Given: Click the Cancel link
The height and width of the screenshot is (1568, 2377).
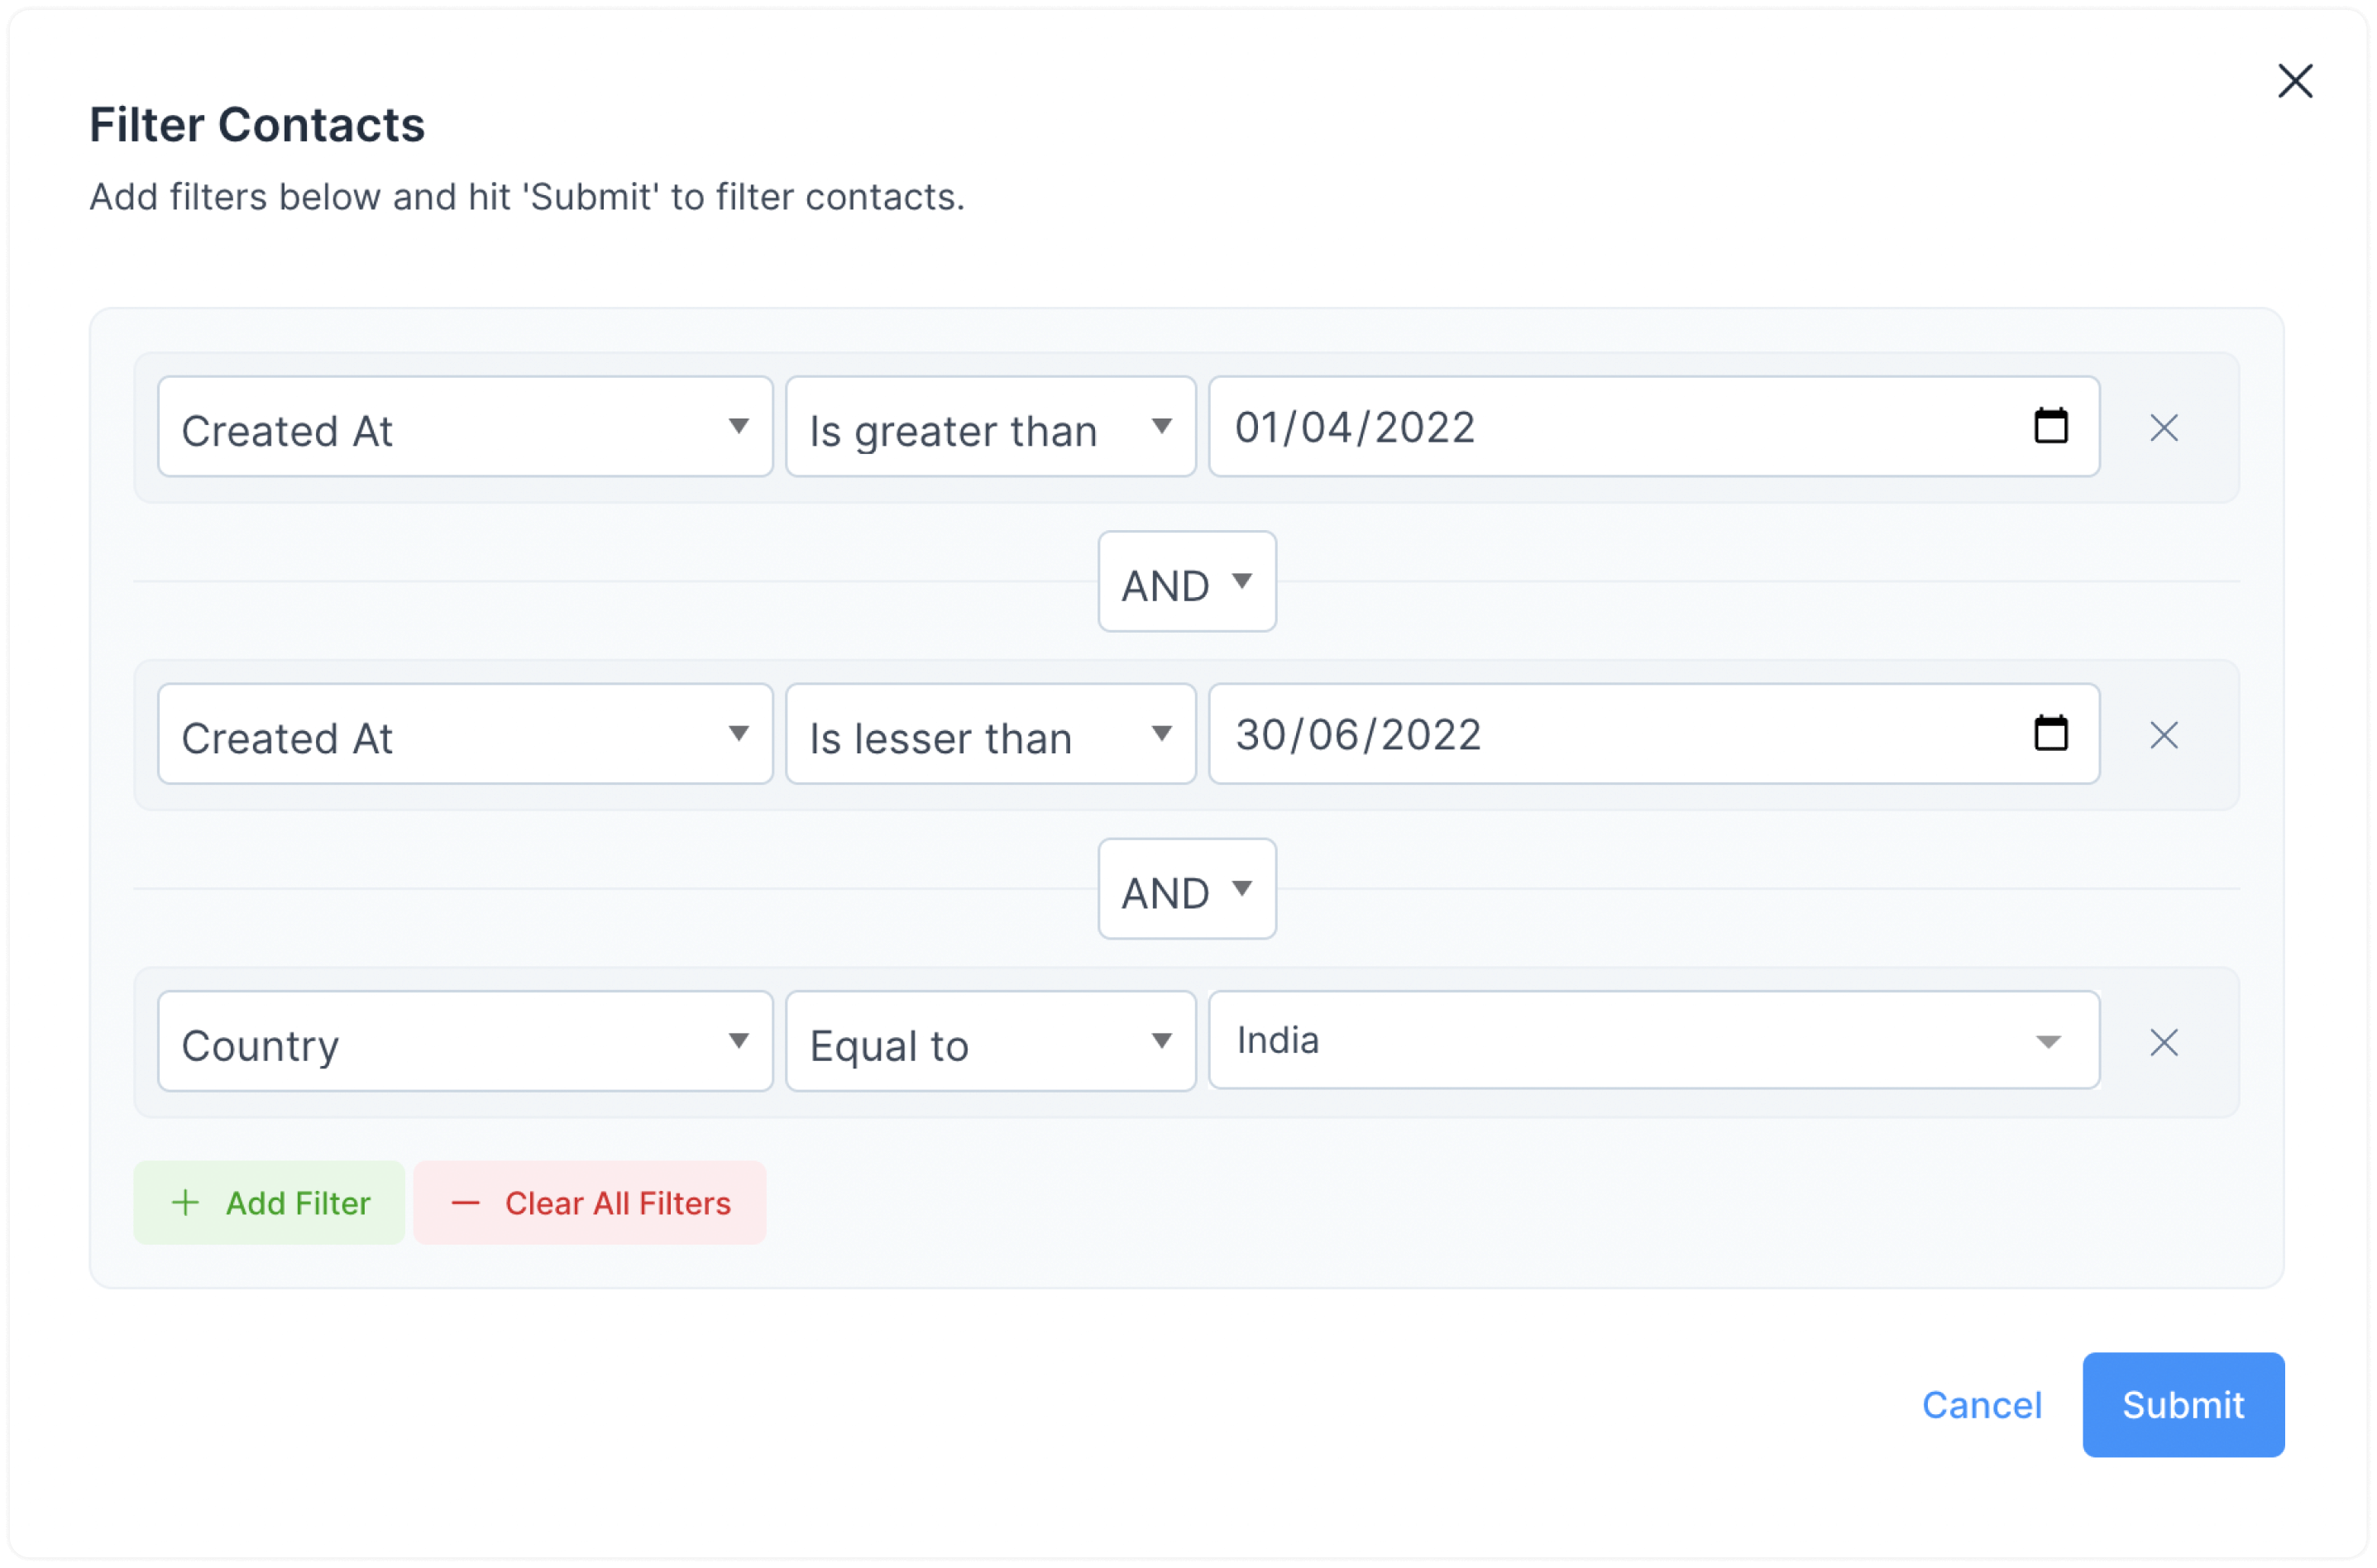Looking at the screenshot, I should coord(1982,1405).
